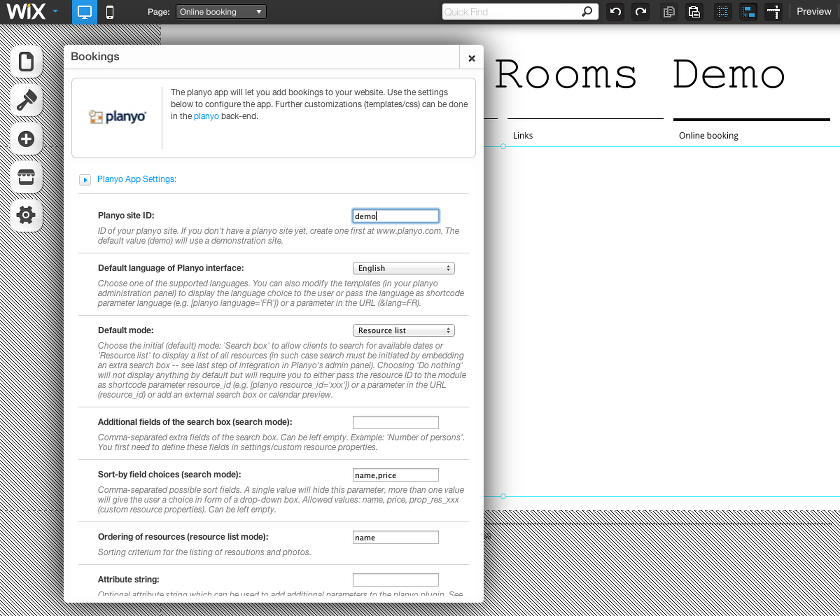Screen dimensions: 840x616
Task: Open the Default language dropdown
Action: pyautogui.click(x=403, y=268)
